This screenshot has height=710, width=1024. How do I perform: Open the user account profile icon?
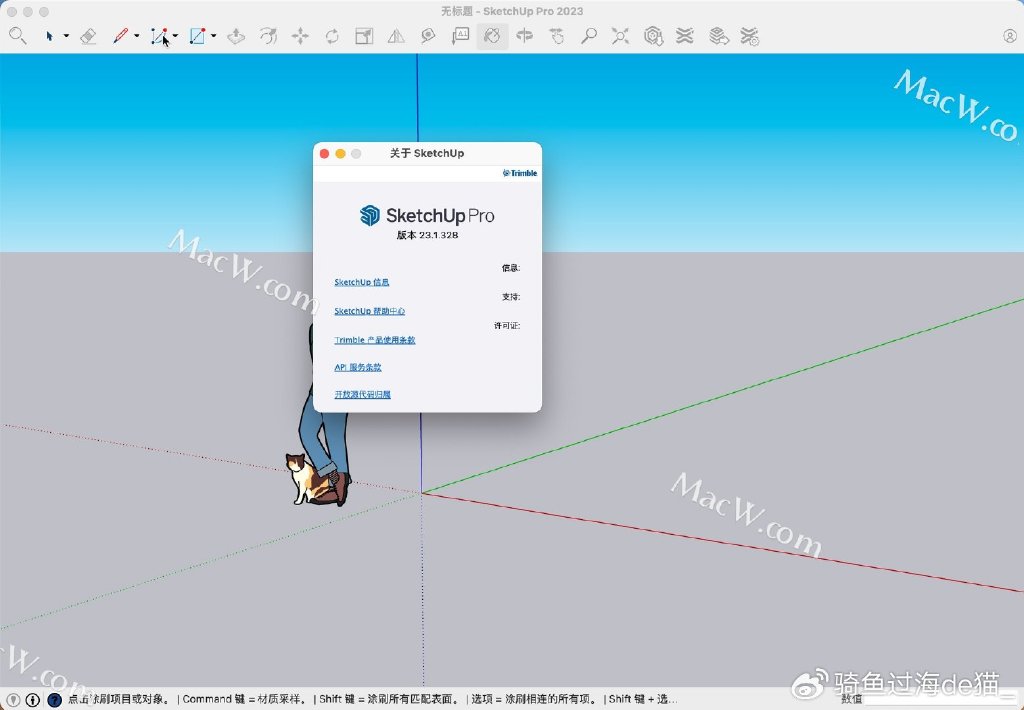1010,36
